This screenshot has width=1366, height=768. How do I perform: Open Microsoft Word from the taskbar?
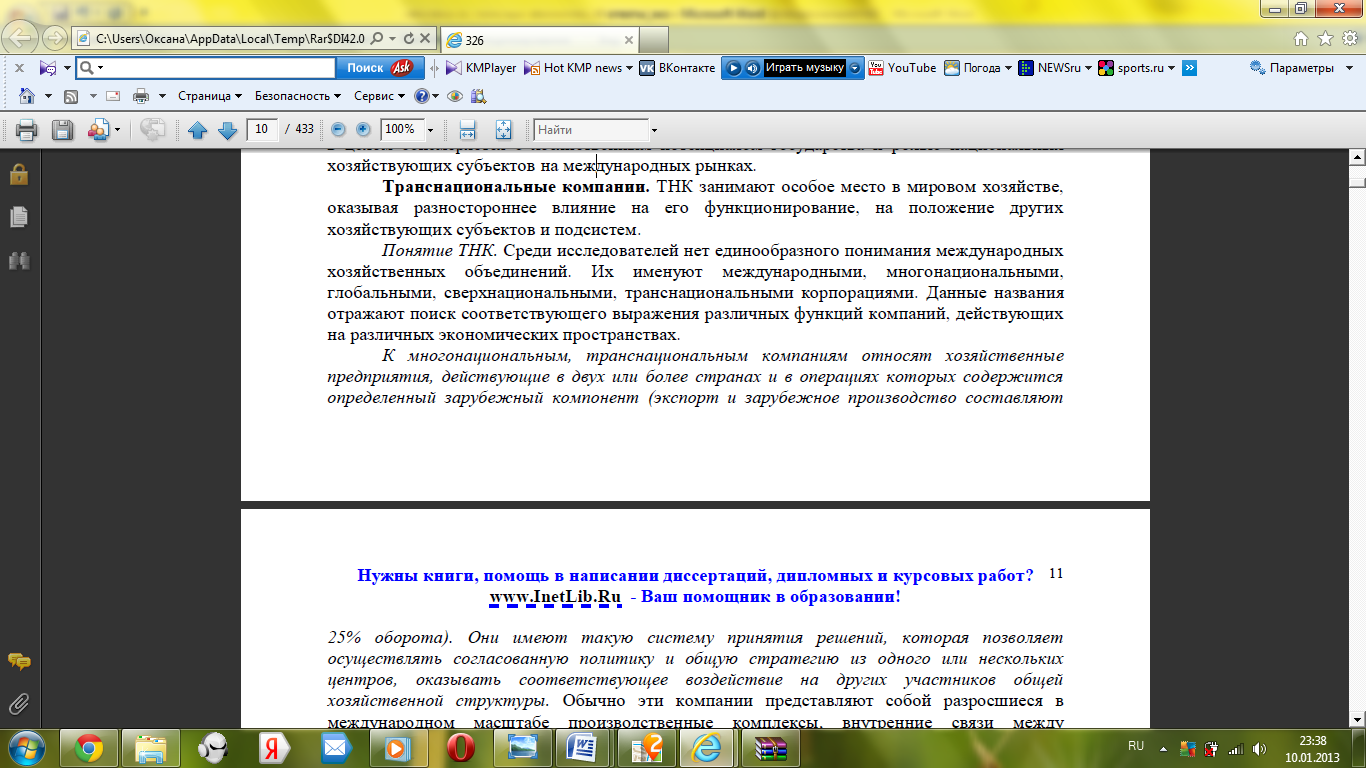coord(582,747)
